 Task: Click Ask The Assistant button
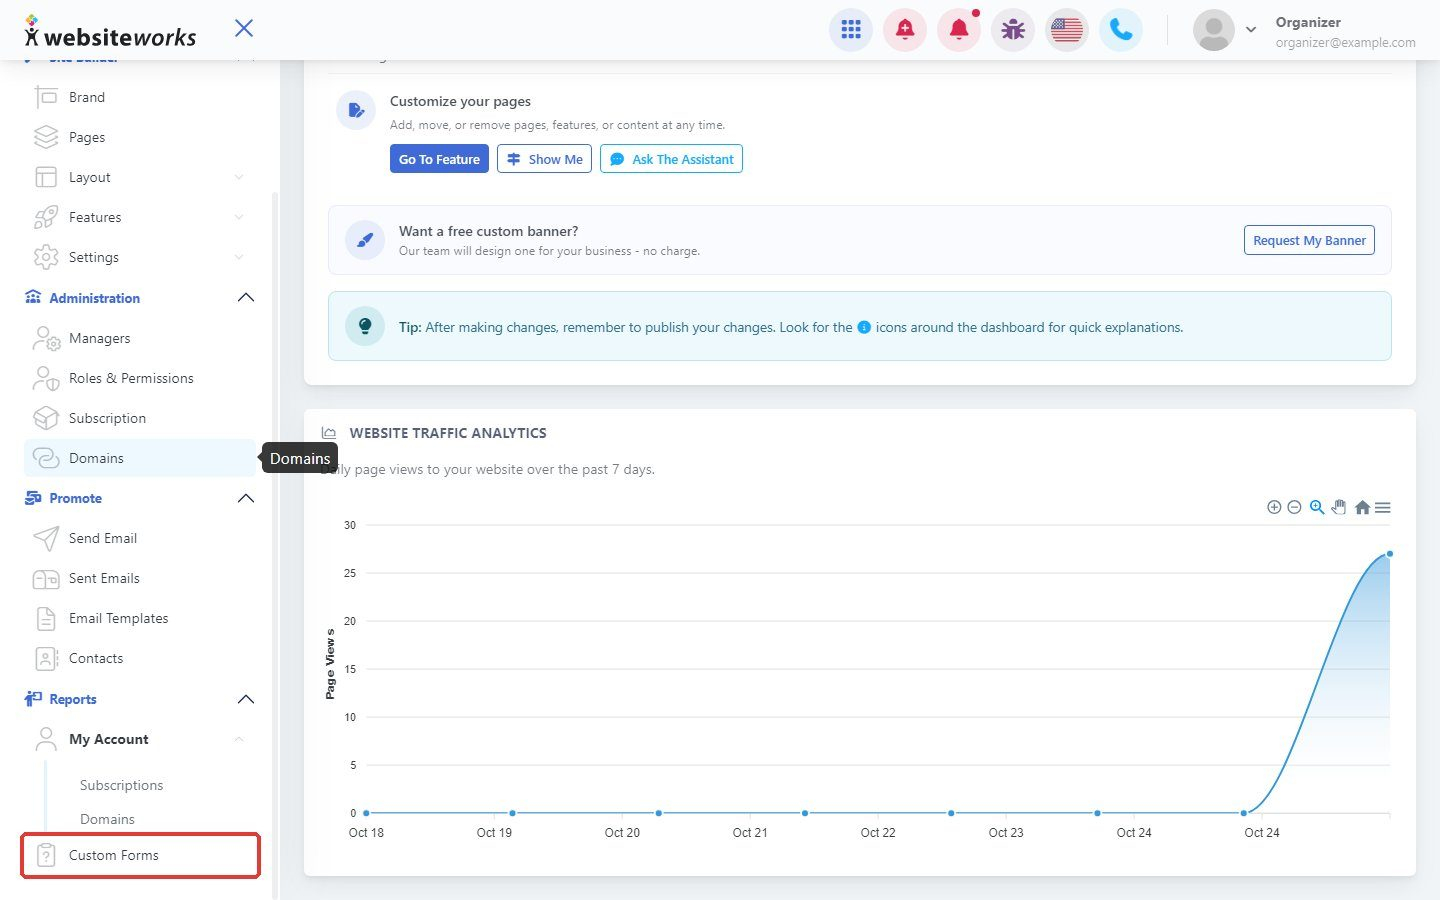tap(671, 159)
